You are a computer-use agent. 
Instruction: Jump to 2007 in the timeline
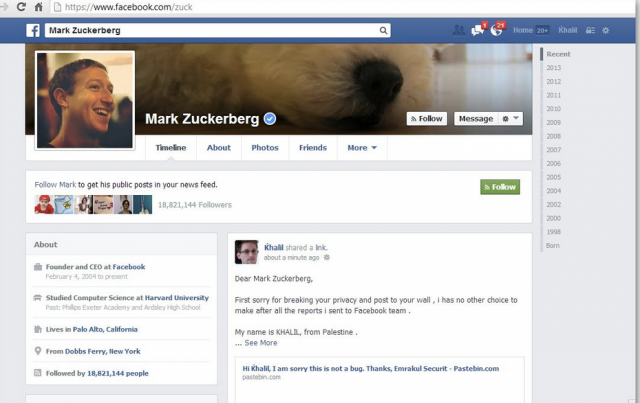[x=553, y=150]
